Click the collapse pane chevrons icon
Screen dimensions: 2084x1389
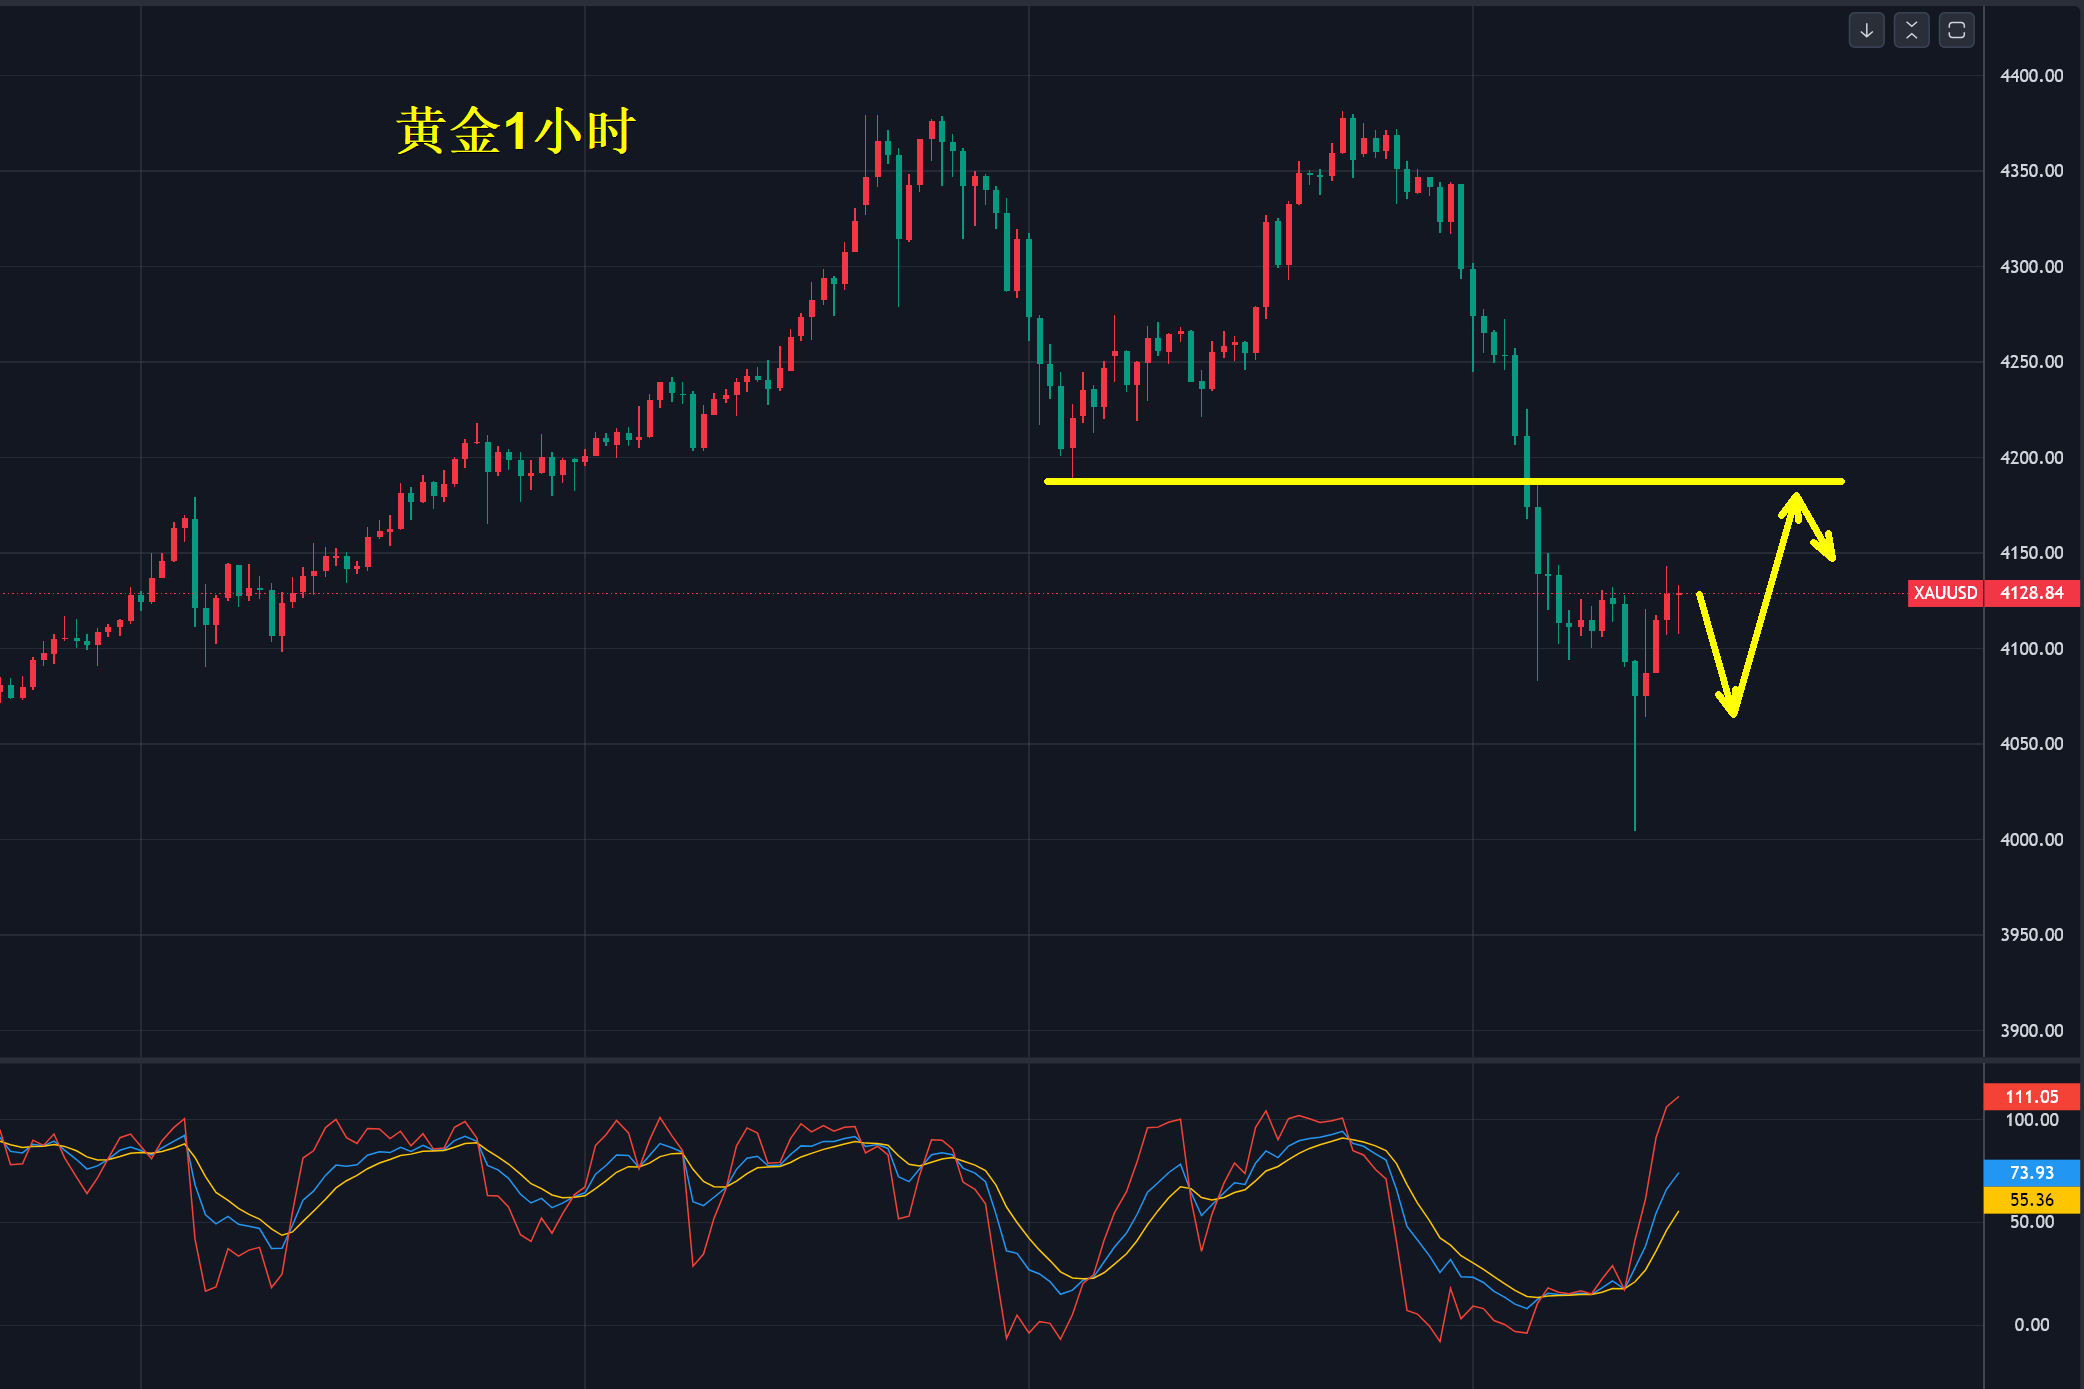(1911, 31)
